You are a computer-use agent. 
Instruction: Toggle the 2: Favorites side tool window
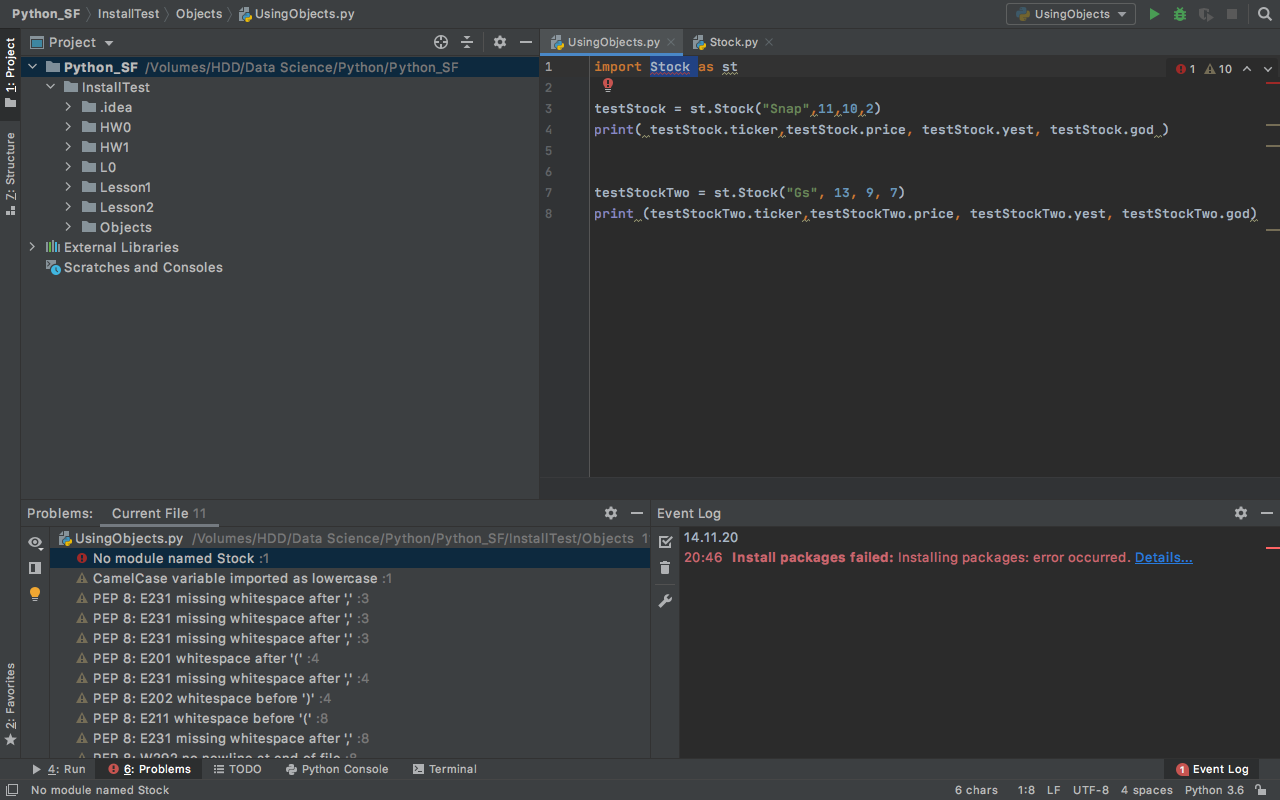pos(10,704)
